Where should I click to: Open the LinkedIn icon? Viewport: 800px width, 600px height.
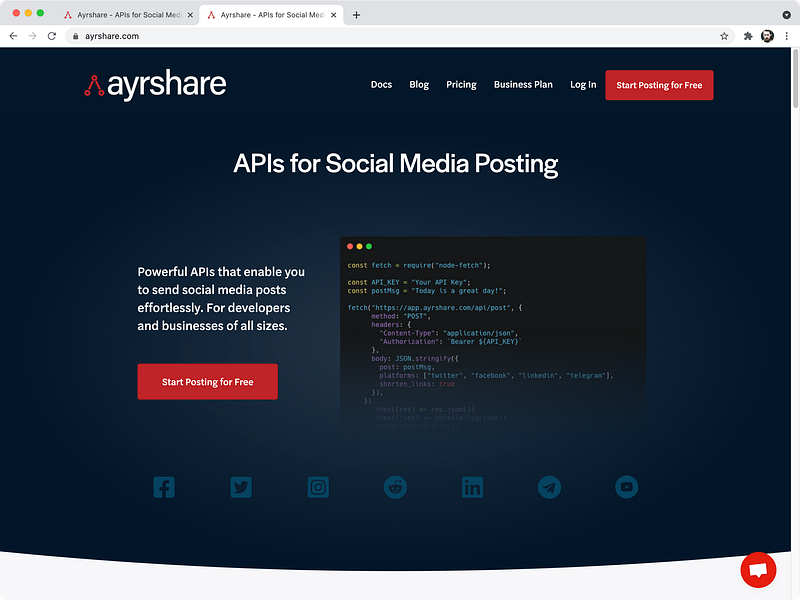click(472, 487)
